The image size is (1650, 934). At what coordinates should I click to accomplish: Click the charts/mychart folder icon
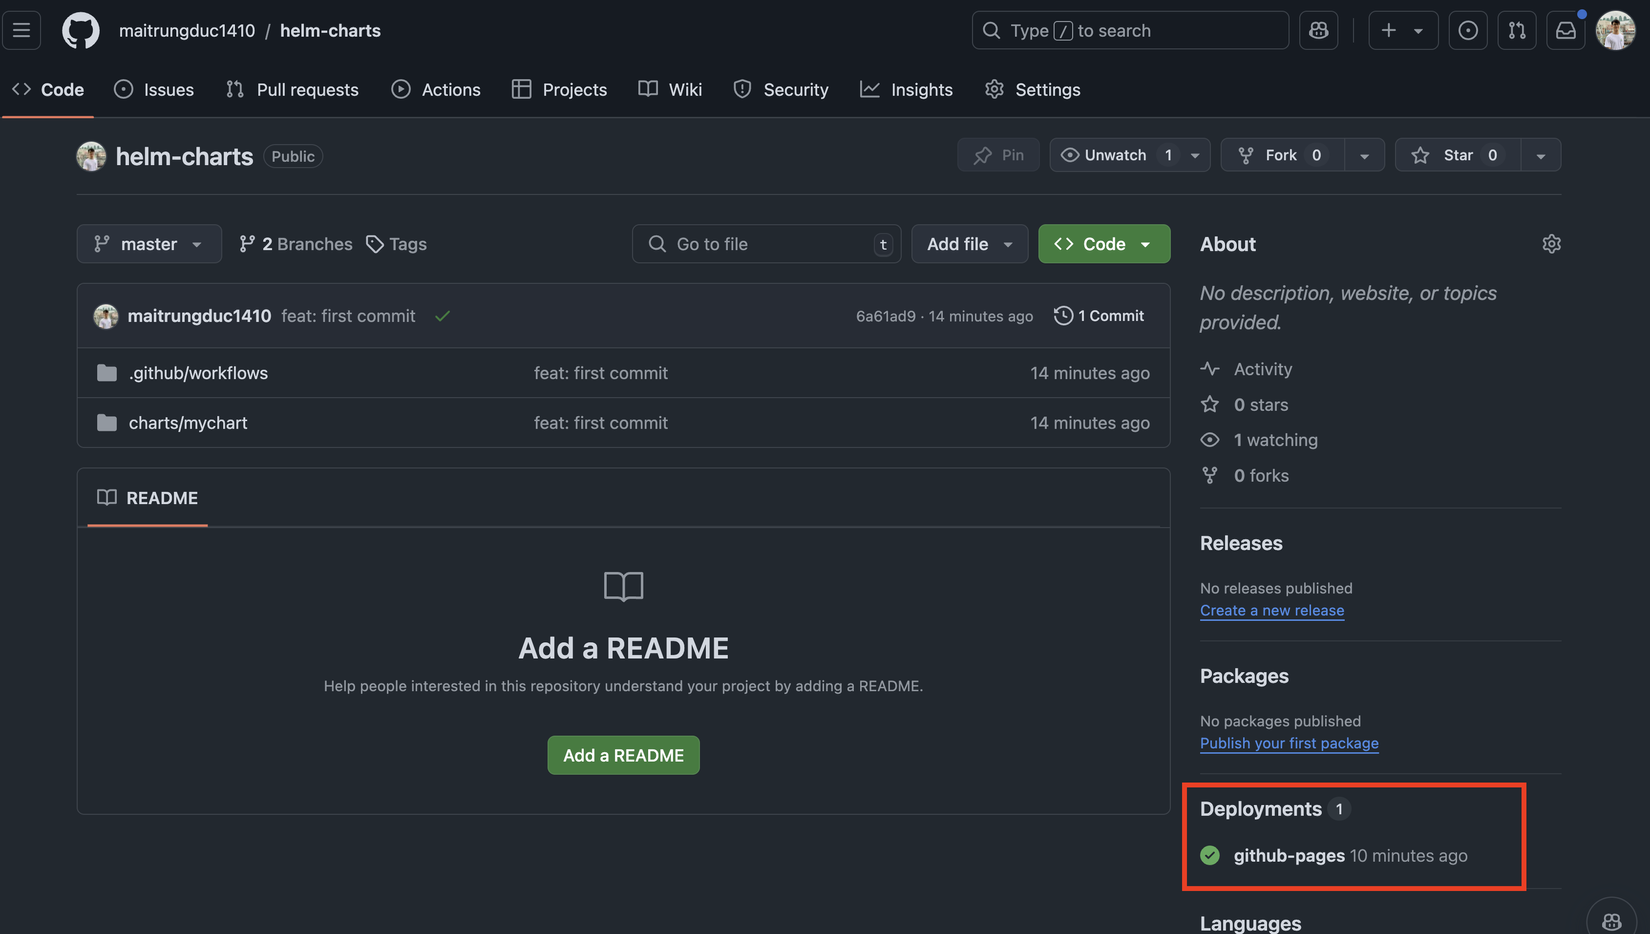107,423
